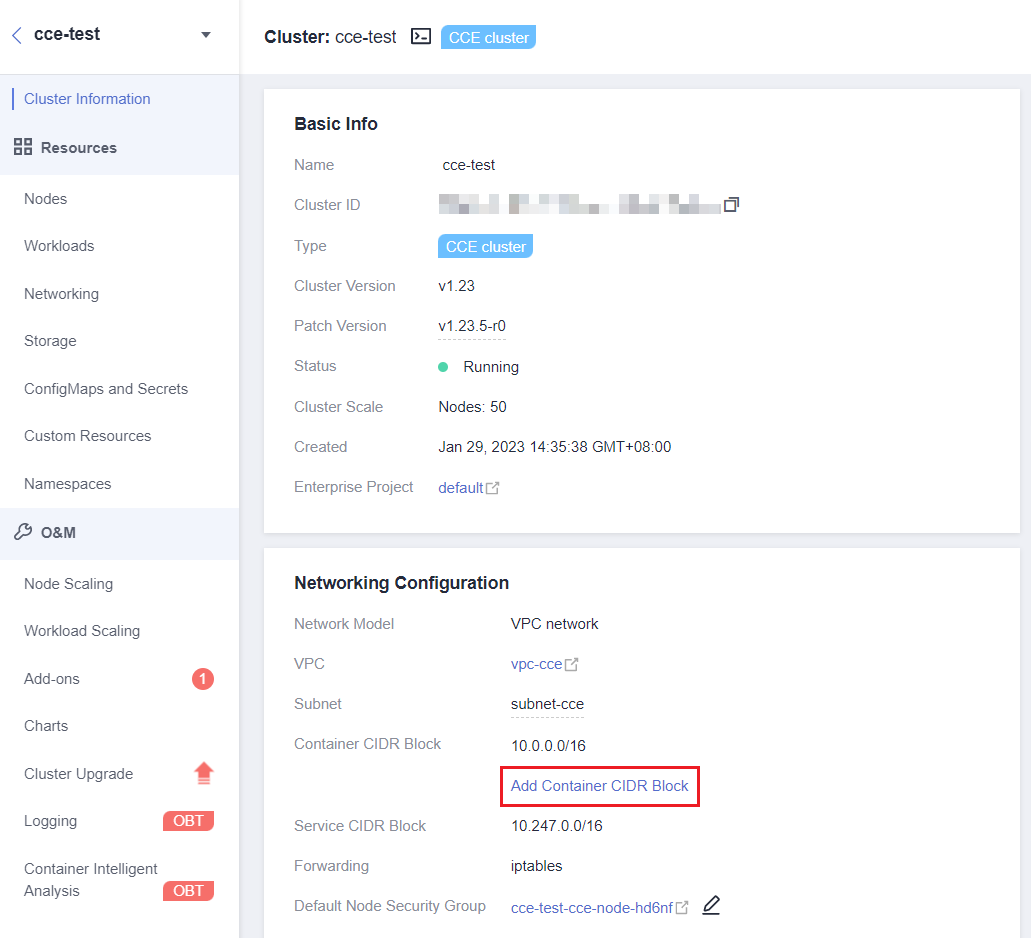Screen dimensions: 1031x938
Task: Click the OBT badge next to Logging
Action: pos(188,821)
